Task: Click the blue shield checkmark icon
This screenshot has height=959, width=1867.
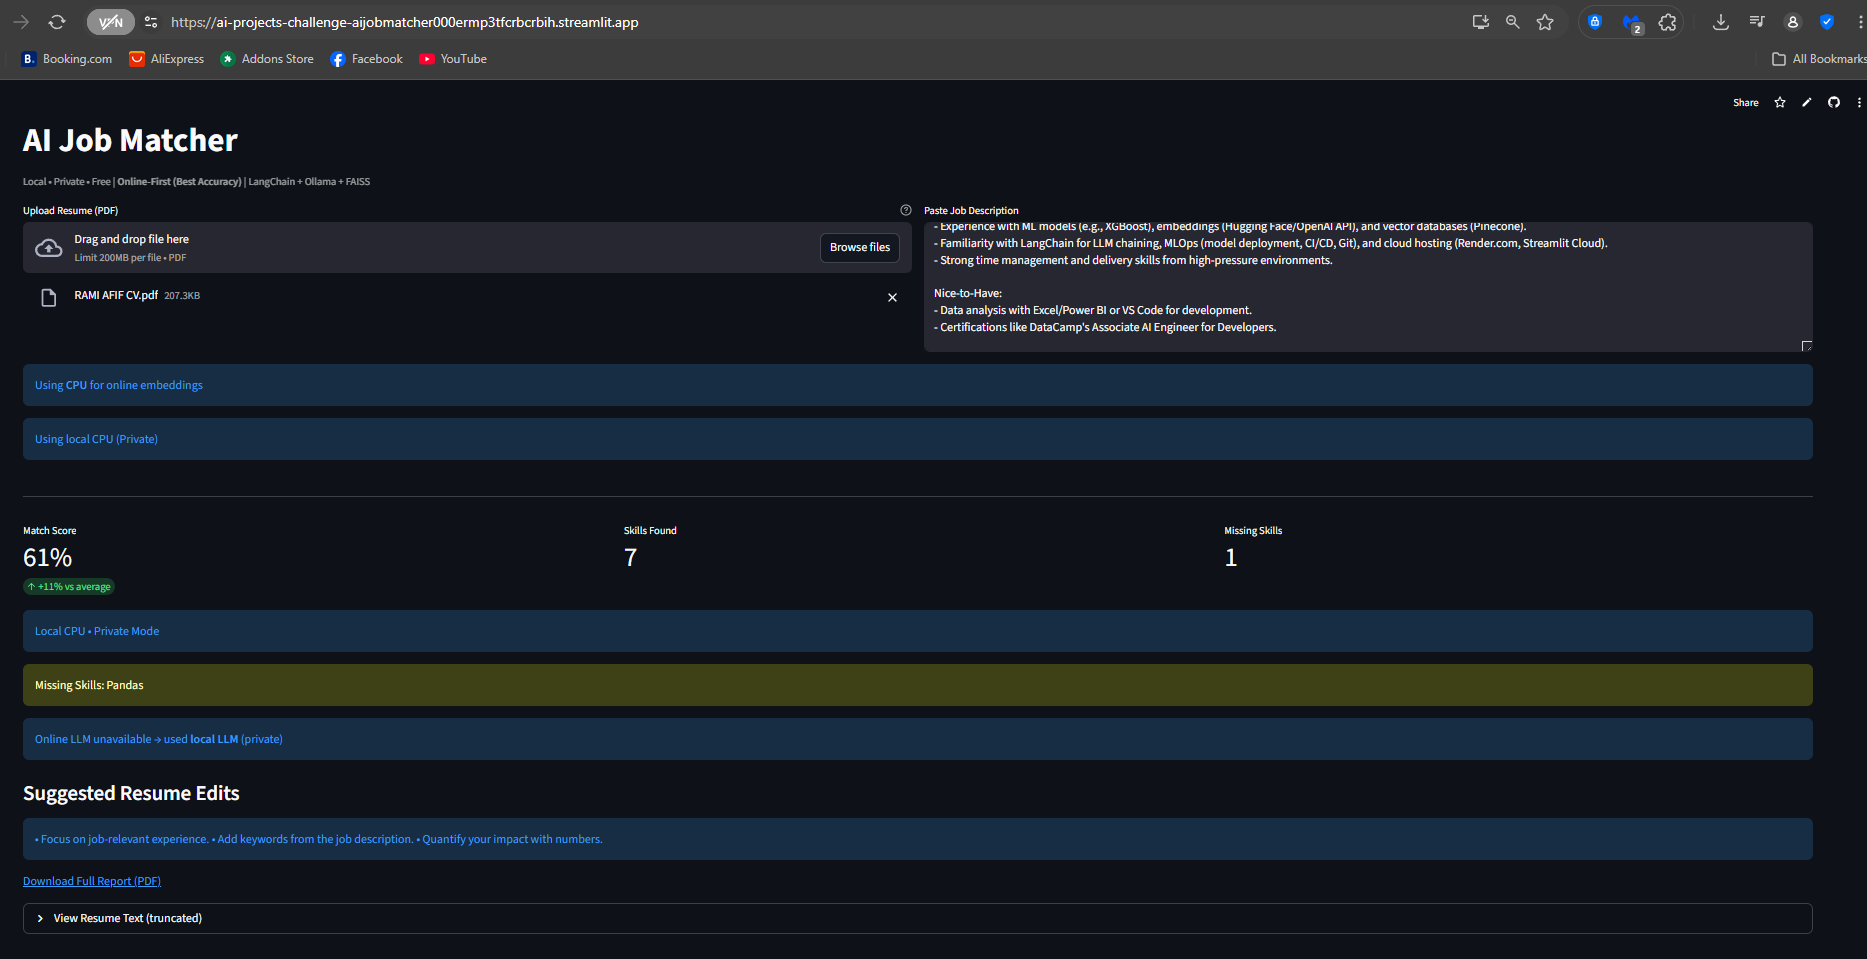Action: click(1827, 22)
